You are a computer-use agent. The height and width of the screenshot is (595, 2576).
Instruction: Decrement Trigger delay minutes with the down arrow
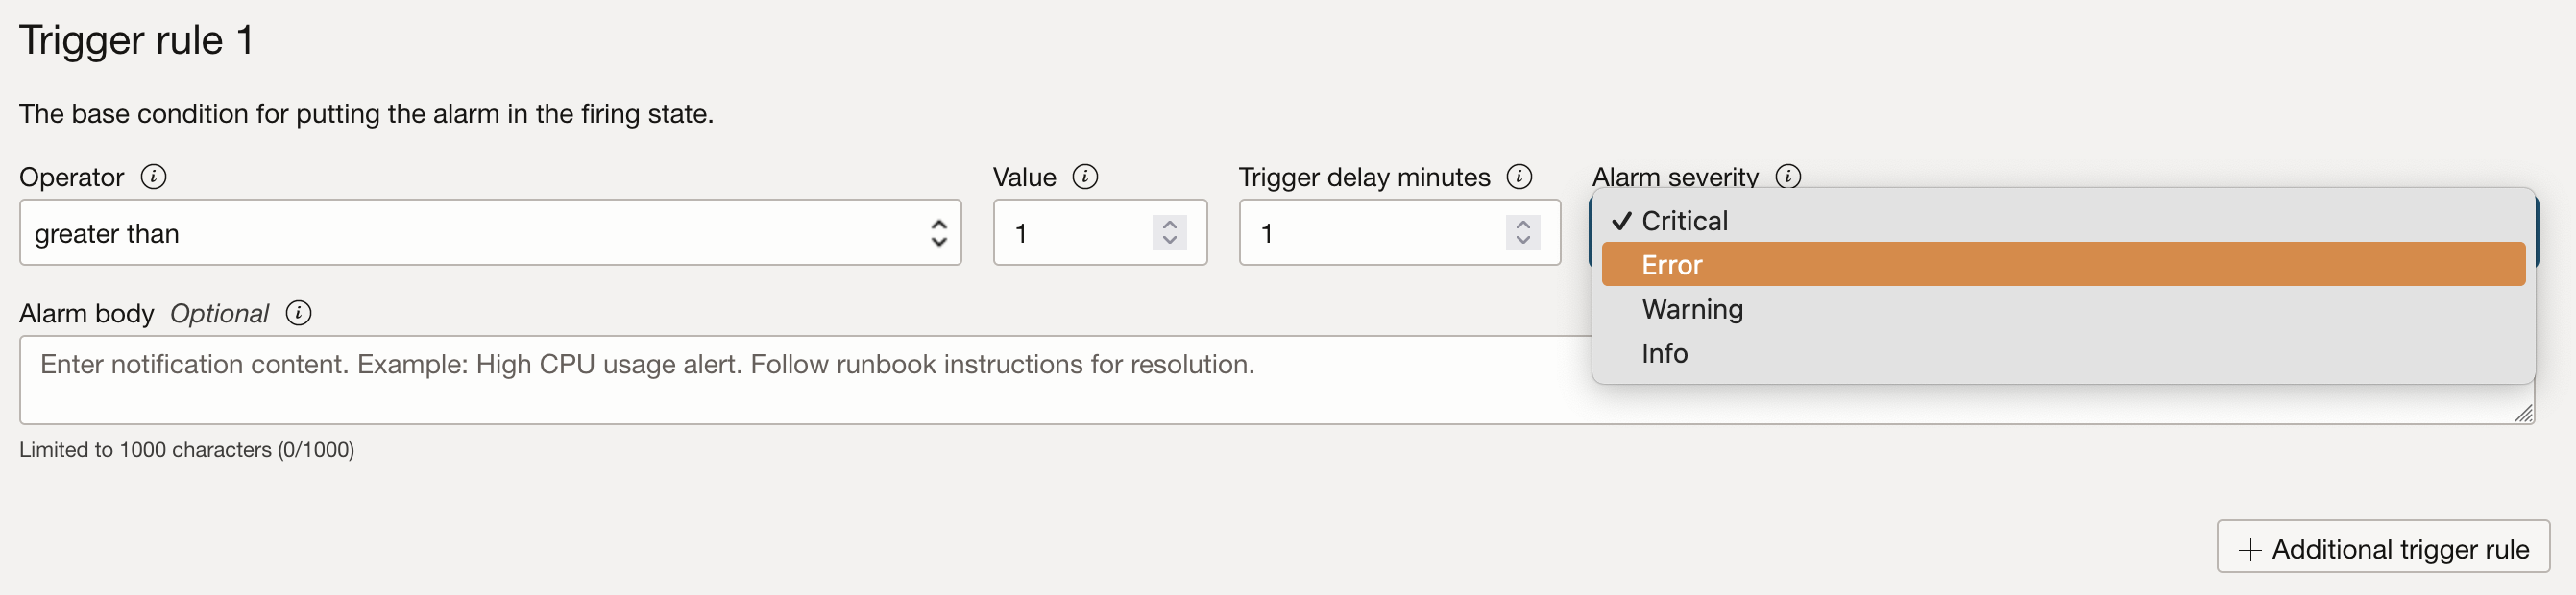(x=1521, y=241)
